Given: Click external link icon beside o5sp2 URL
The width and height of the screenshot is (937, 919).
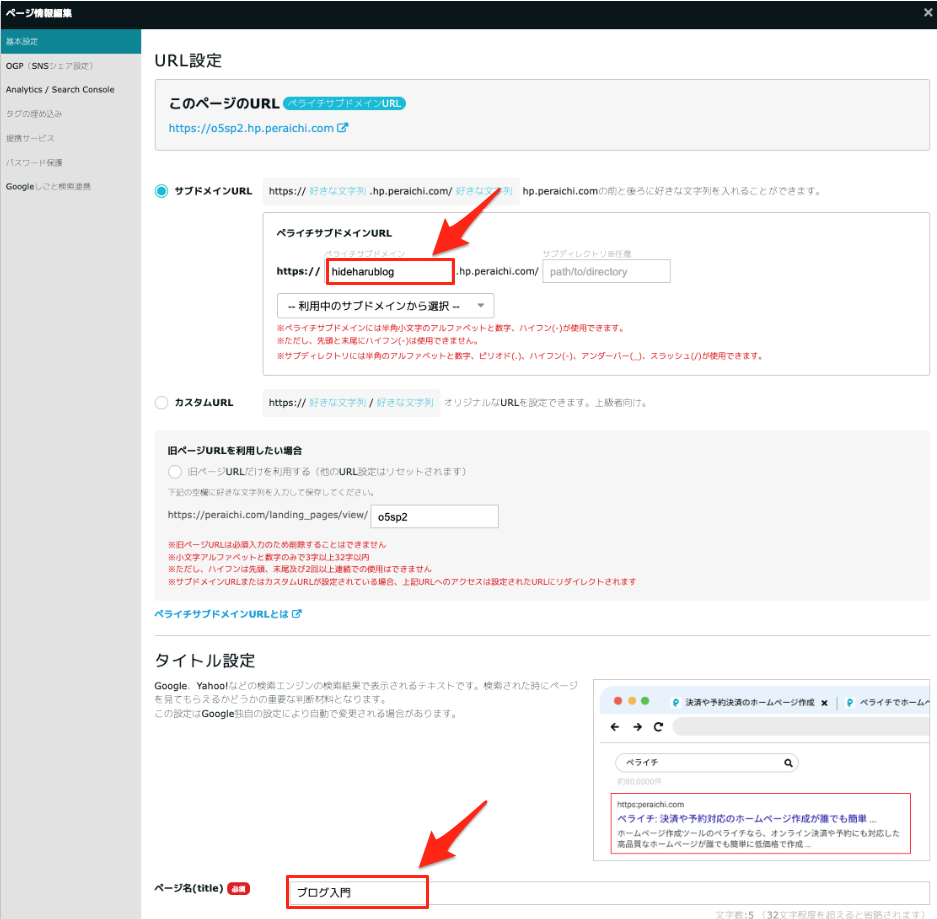Looking at the screenshot, I should 343,128.
